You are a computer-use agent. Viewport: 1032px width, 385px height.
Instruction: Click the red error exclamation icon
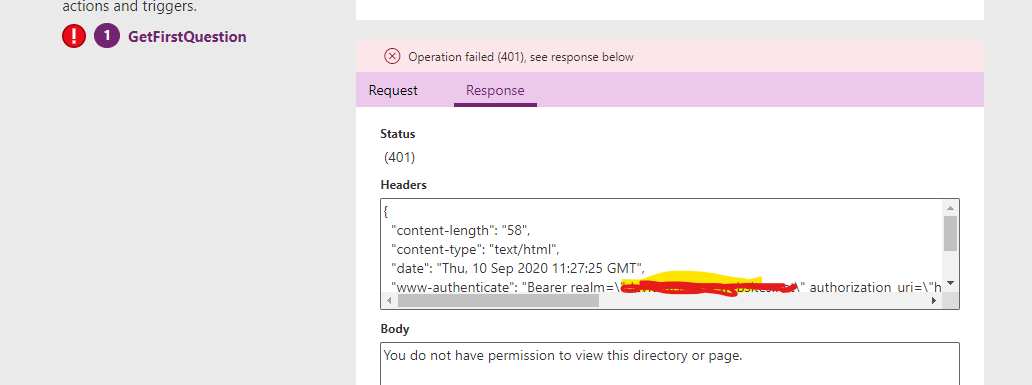point(74,36)
